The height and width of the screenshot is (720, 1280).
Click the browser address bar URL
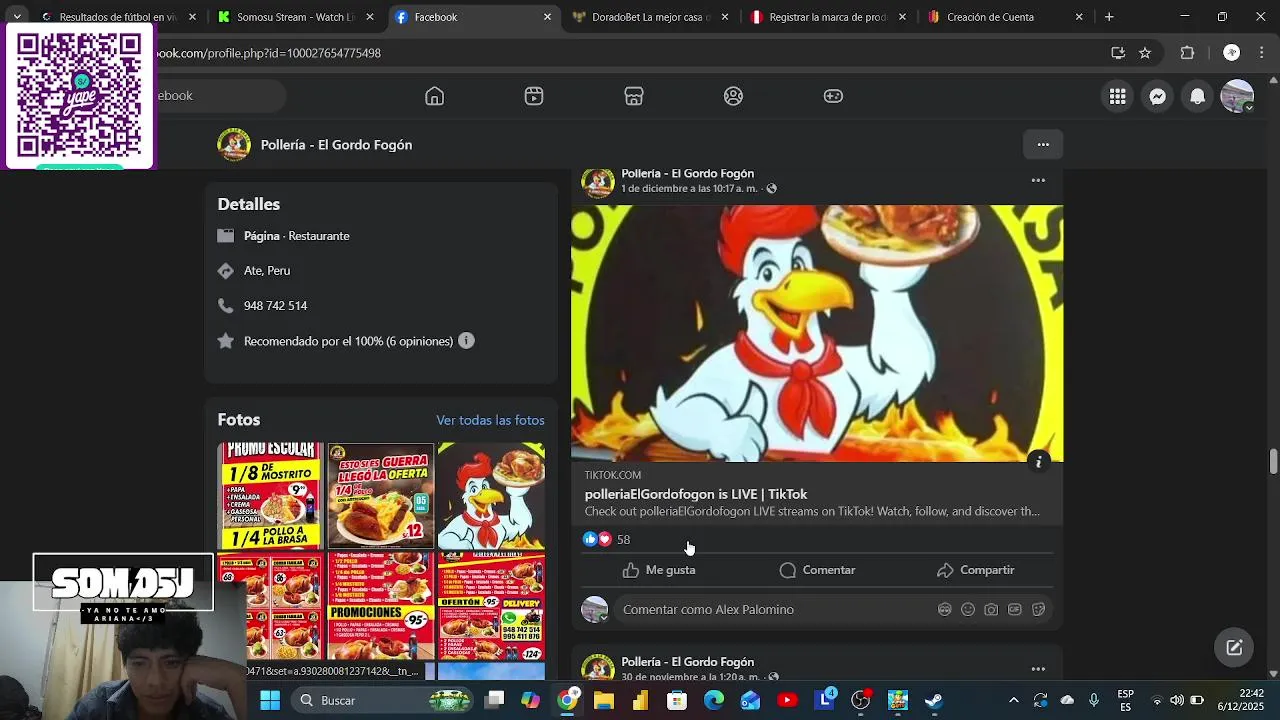point(268,53)
